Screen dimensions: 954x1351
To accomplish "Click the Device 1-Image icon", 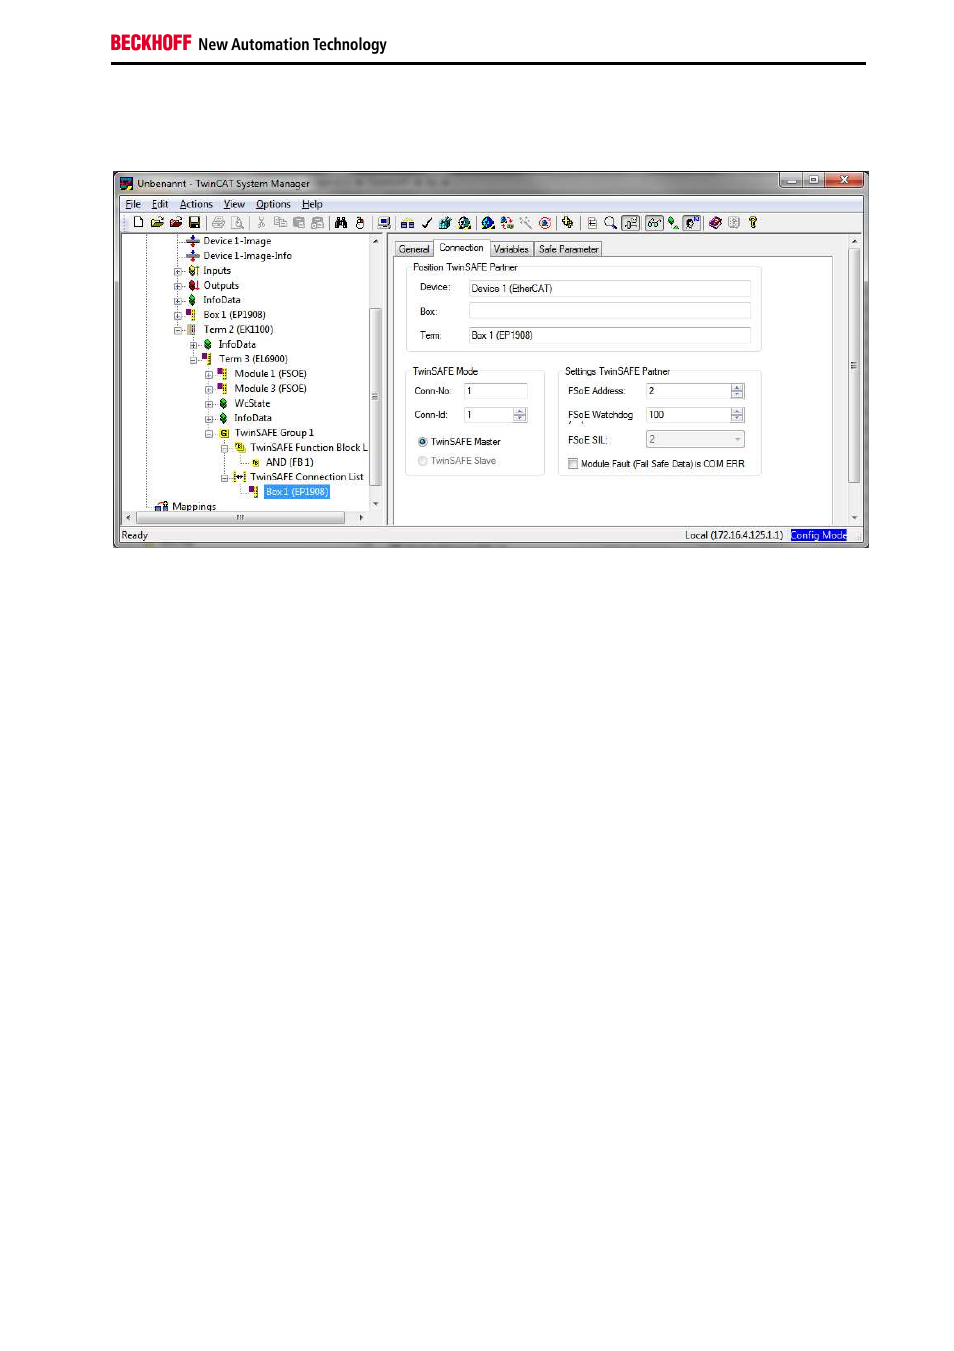I will [193, 241].
